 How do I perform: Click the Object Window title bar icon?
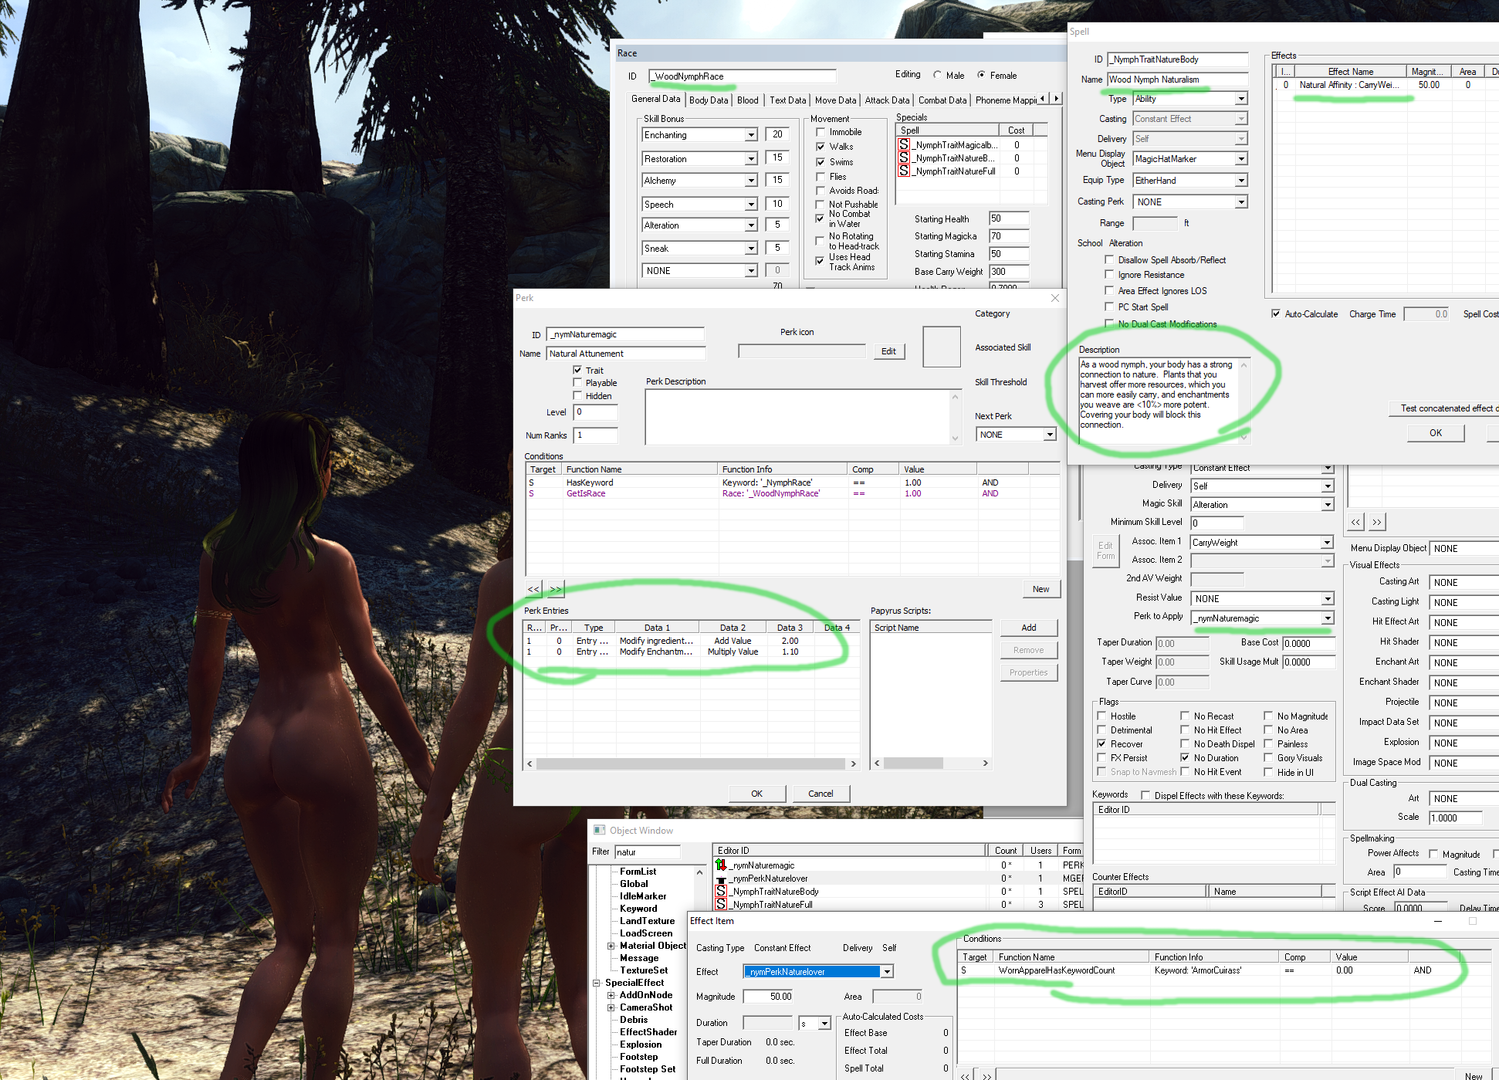(600, 830)
